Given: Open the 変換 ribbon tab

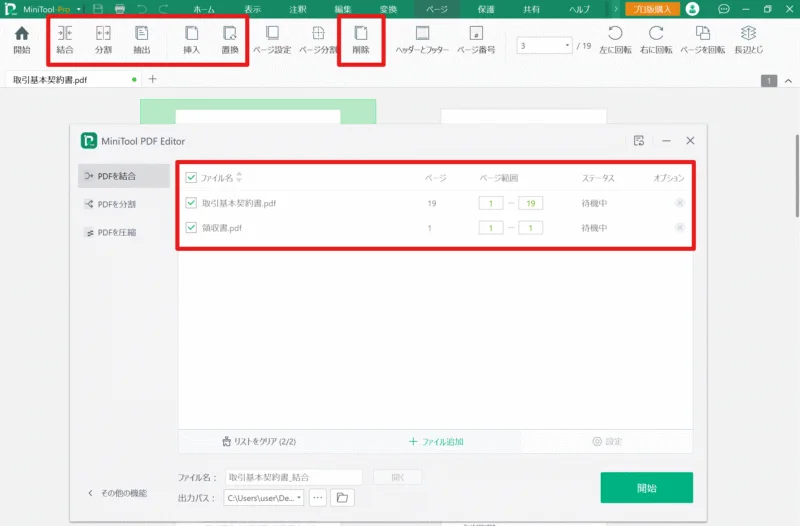Looking at the screenshot, I should (x=388, y=9).
